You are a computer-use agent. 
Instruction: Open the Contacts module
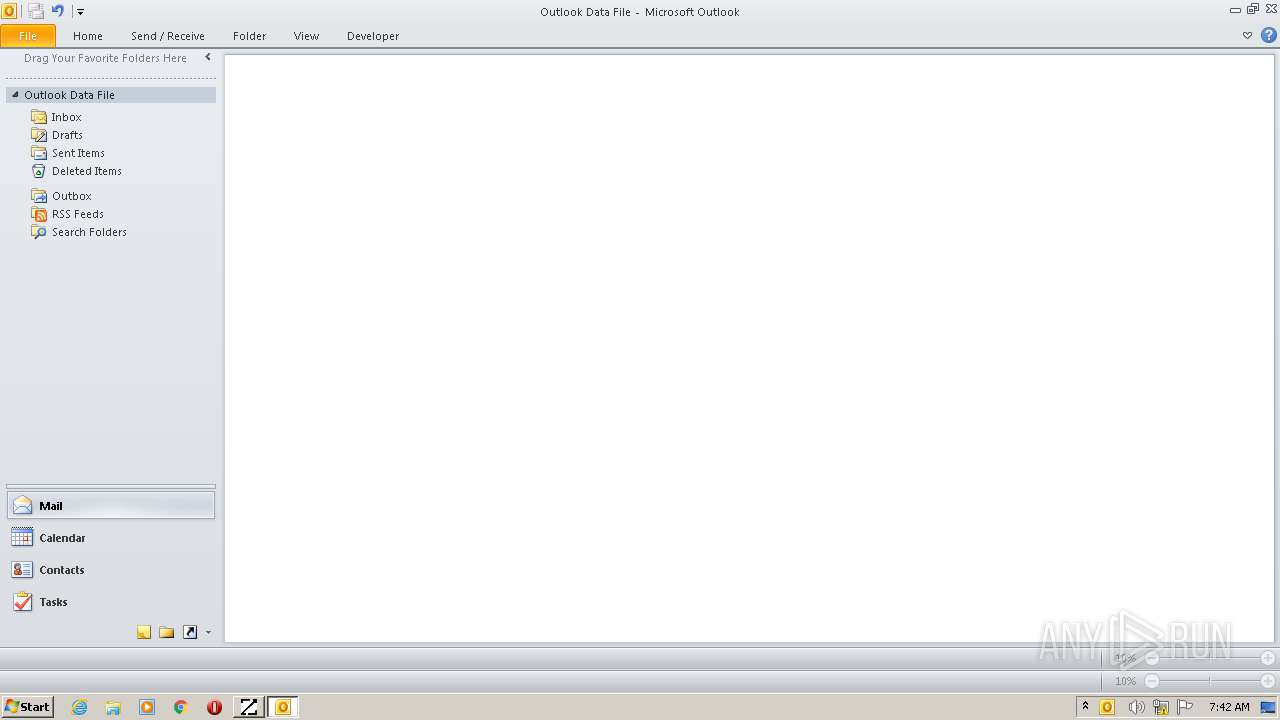(x=111, y=570)
